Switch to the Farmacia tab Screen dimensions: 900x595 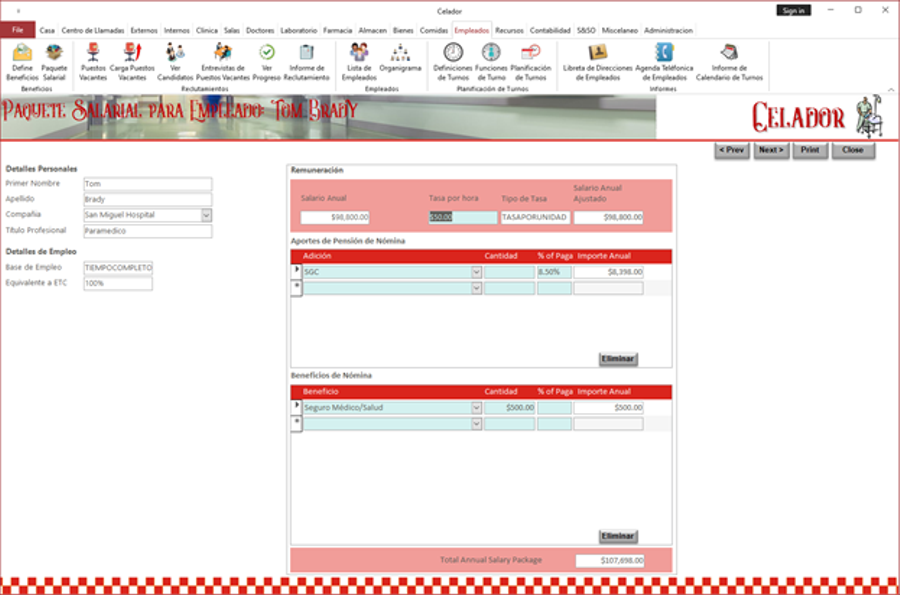(x=337, y=31)
